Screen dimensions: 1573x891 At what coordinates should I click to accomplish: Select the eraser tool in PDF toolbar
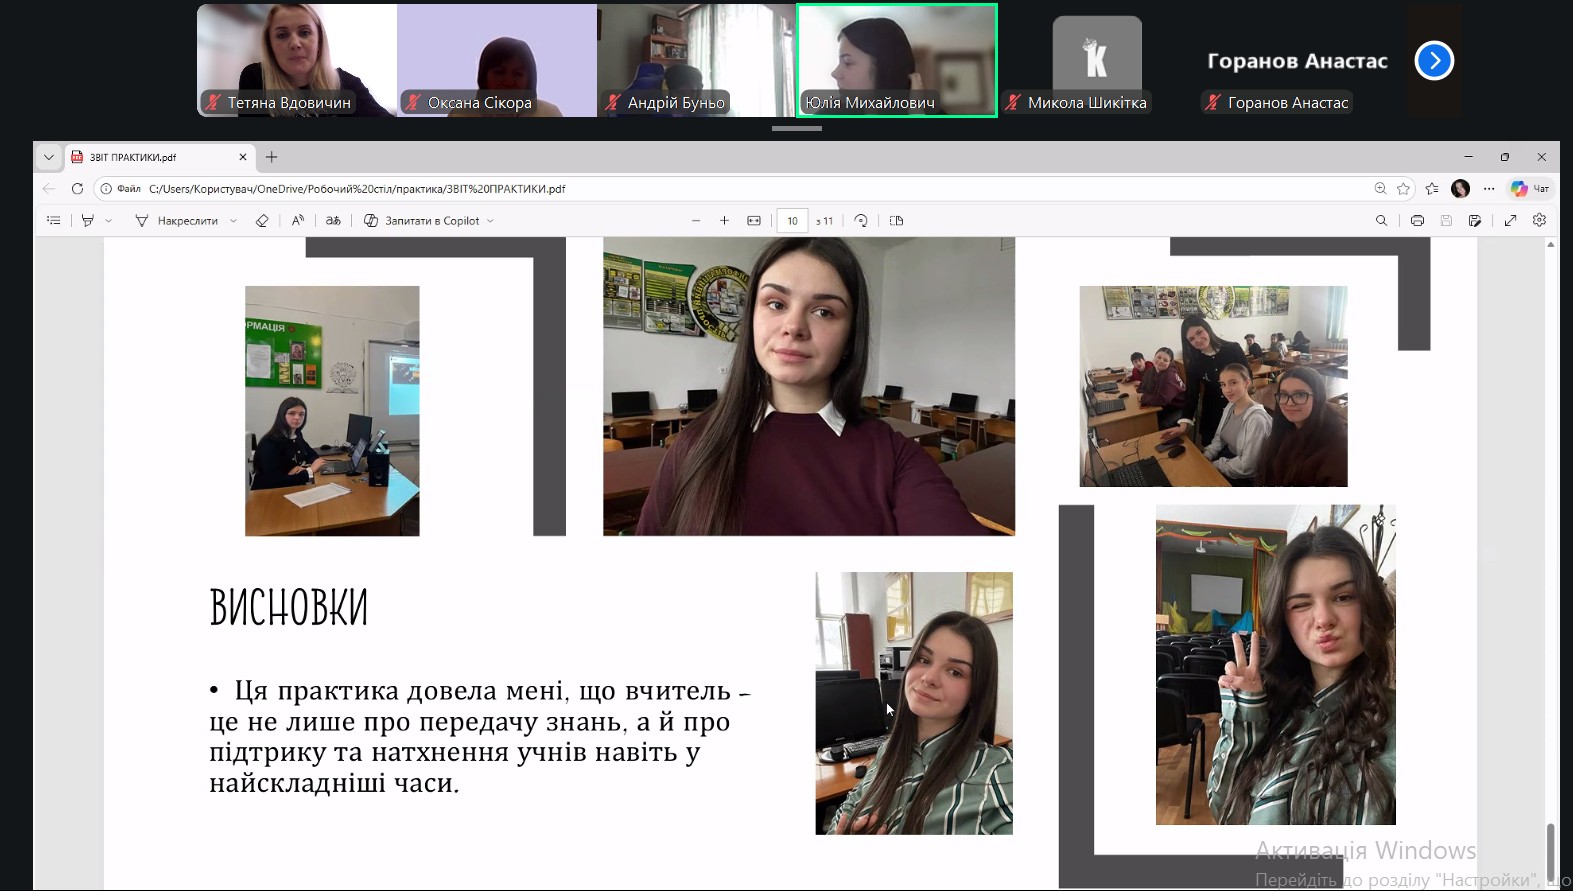pos(262,221)
